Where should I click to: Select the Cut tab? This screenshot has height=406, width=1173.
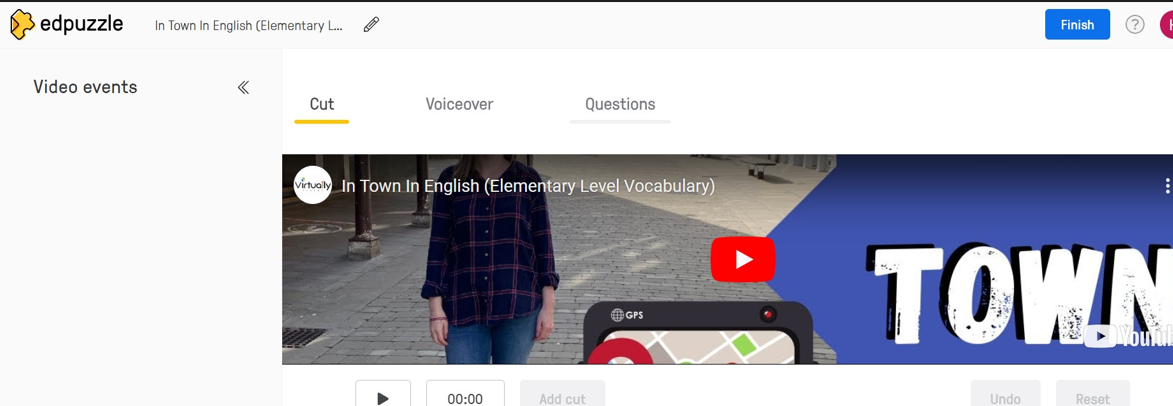coord(322,104)
